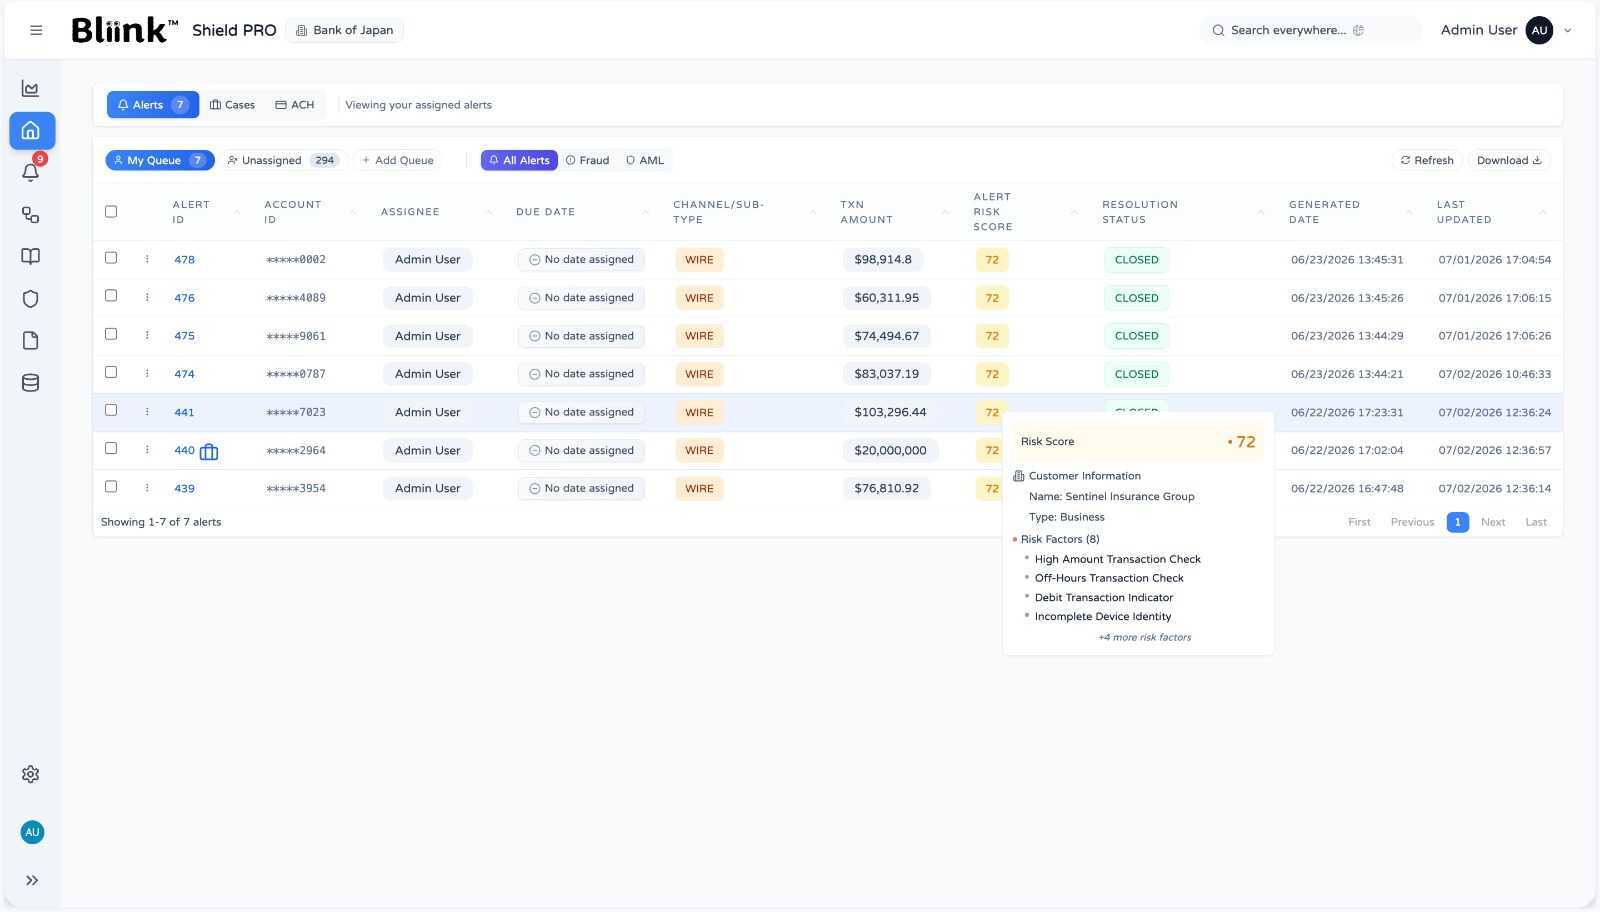Check the box for alert 474

coord(111,372)
